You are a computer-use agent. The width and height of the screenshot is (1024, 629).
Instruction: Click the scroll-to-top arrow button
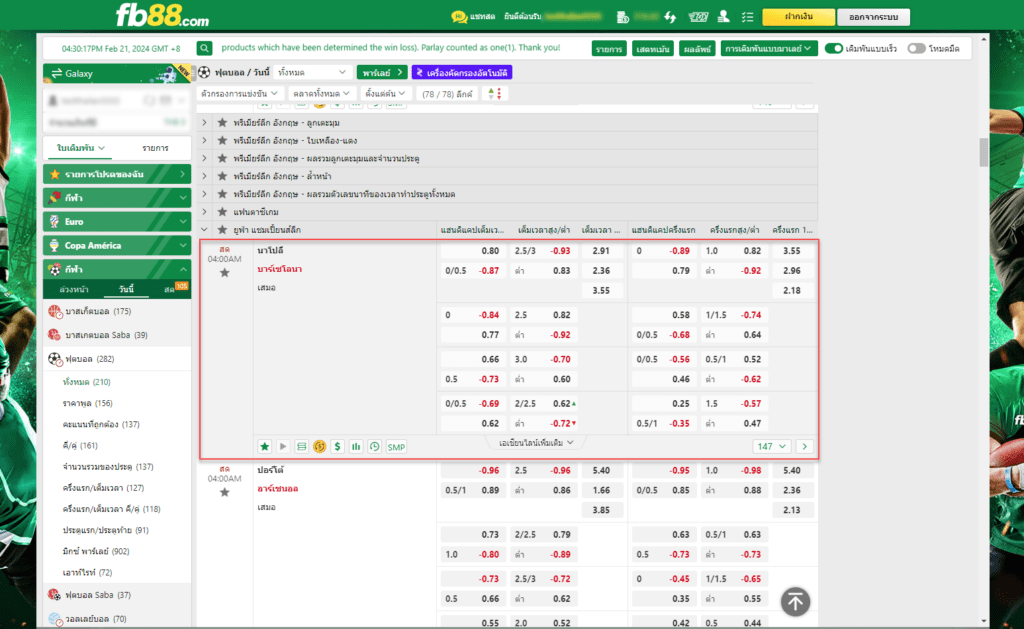(x=795, y=602)
